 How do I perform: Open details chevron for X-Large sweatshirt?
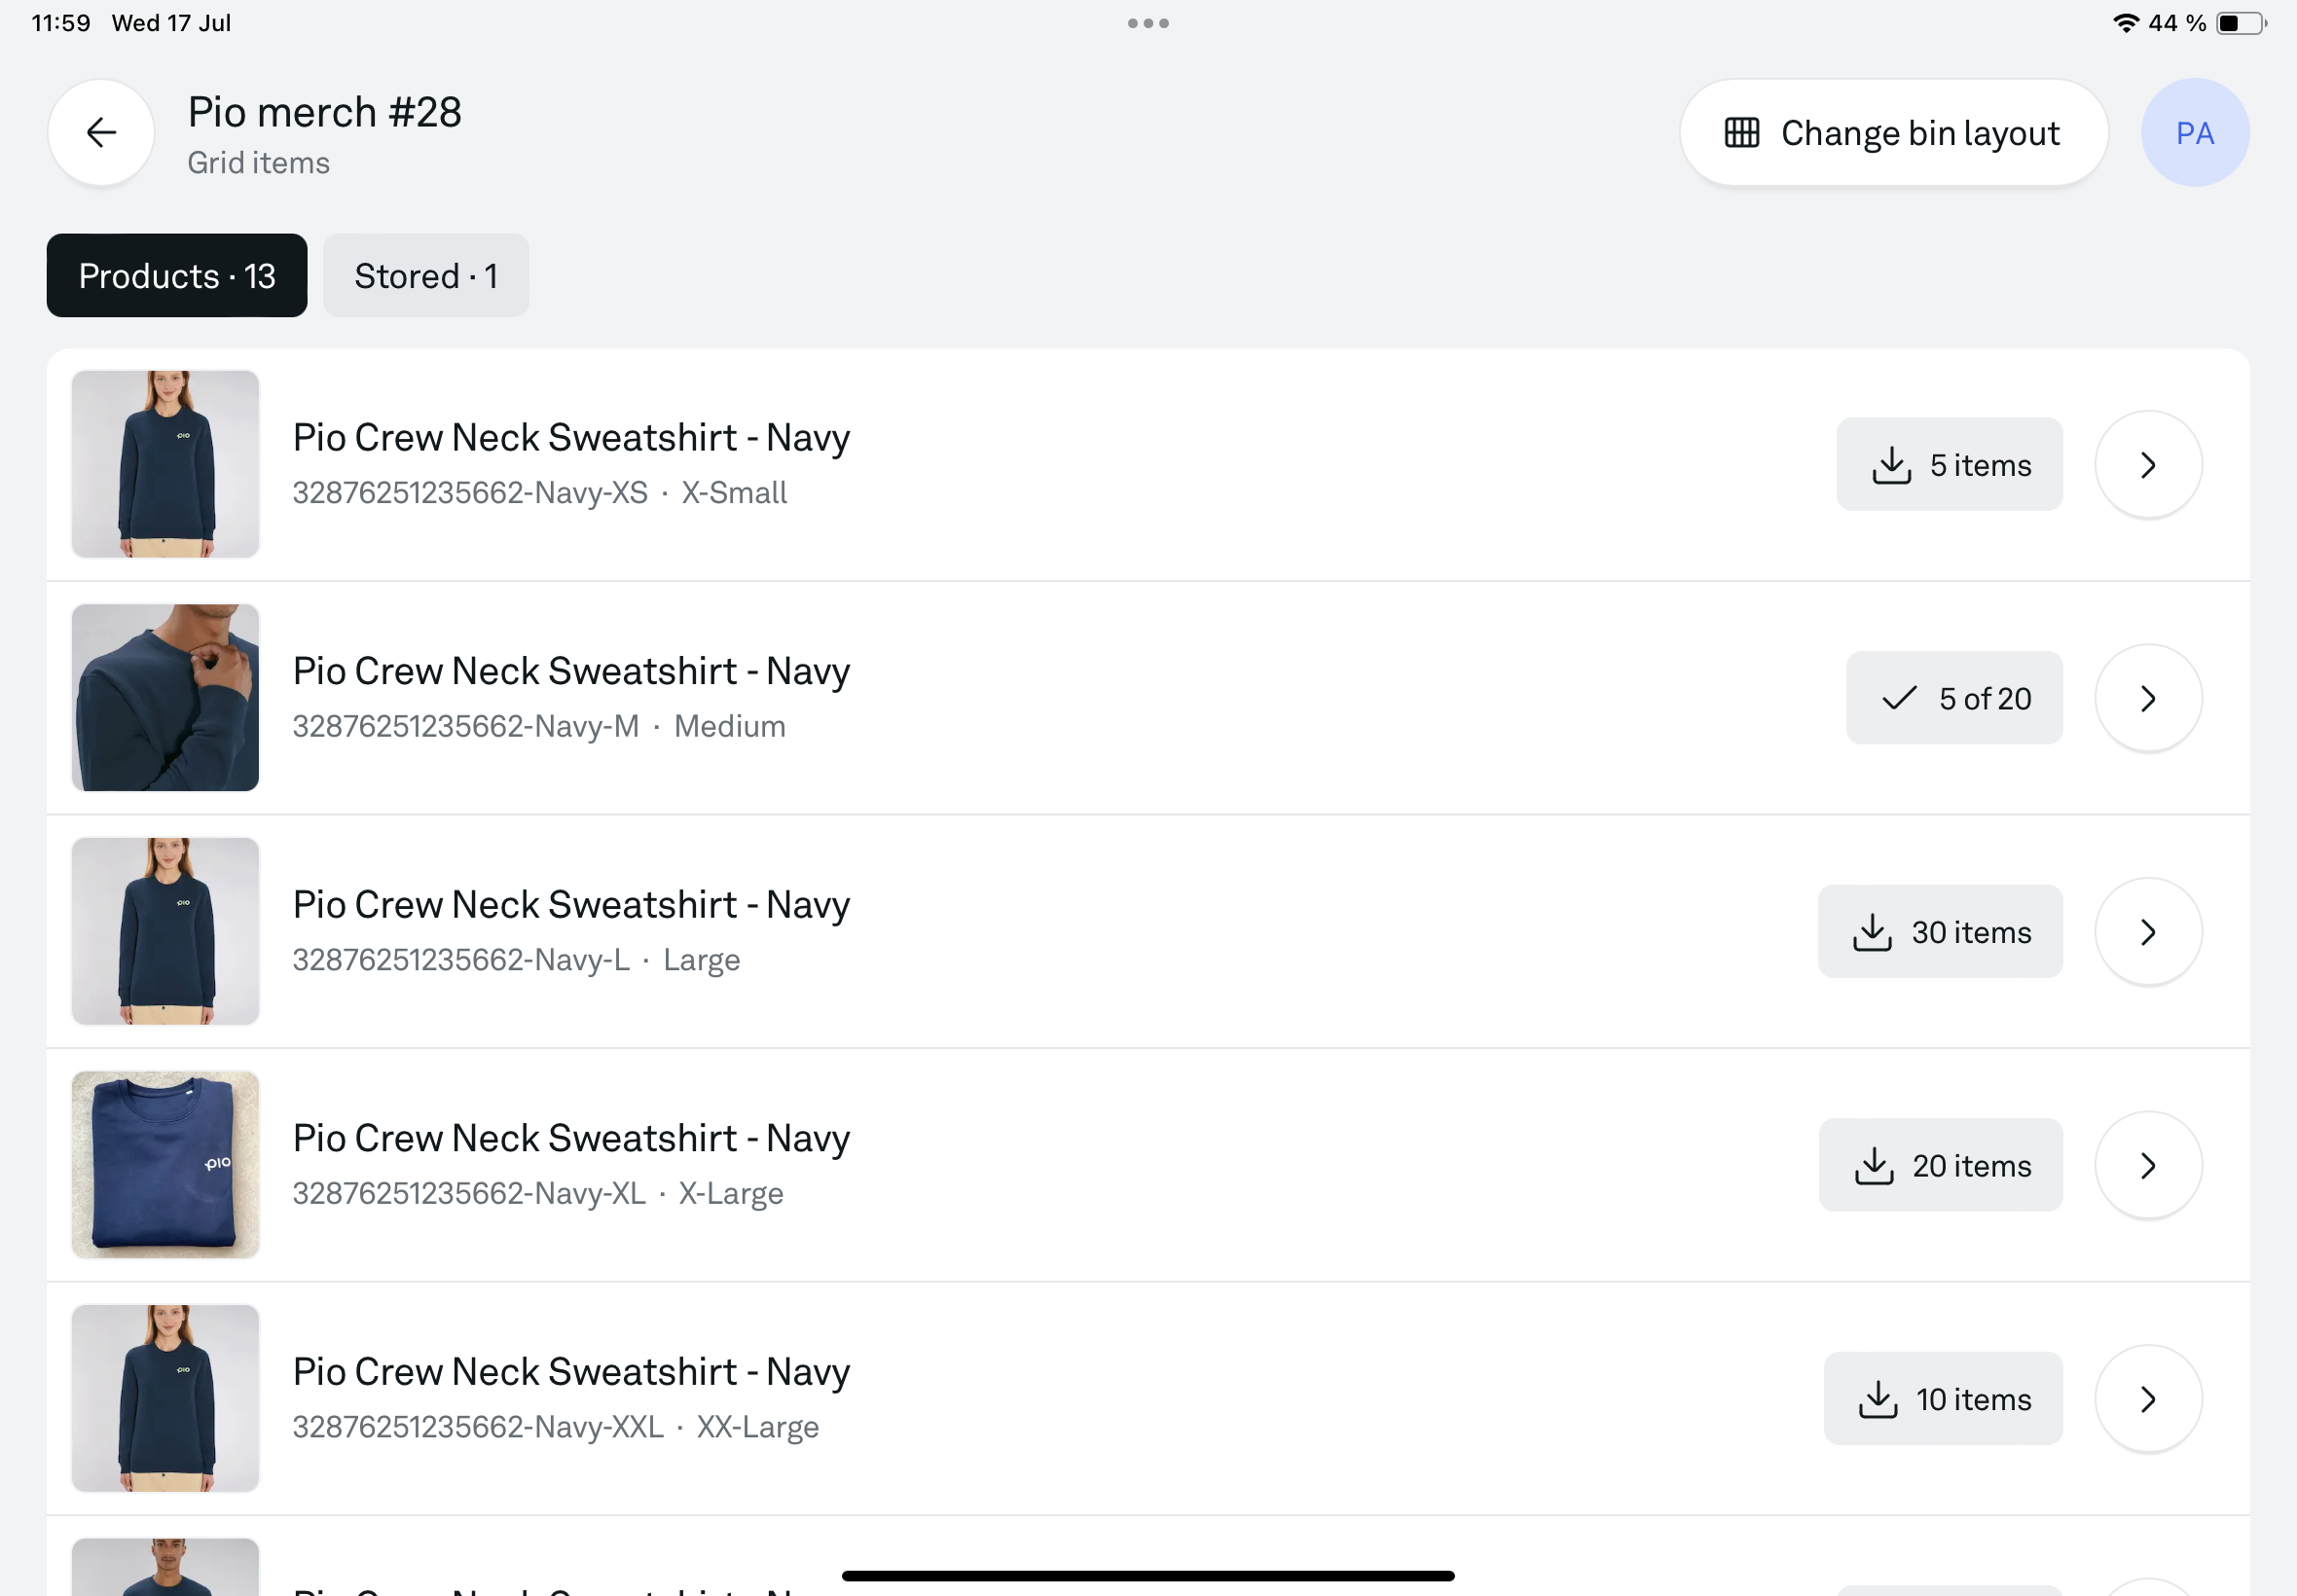2147,1165
